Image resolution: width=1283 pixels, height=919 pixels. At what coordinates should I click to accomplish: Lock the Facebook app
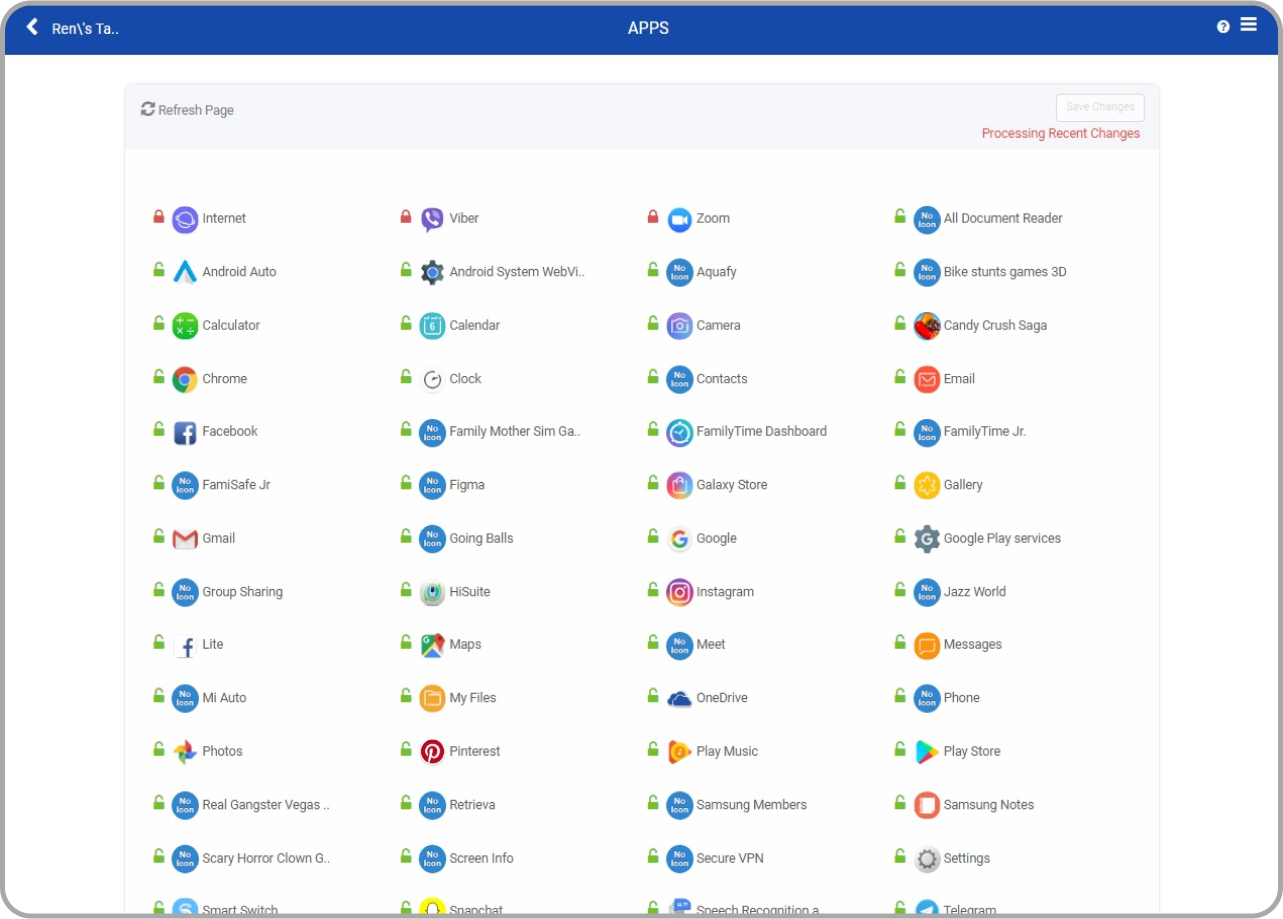pyautogui.click(x=158, y=429)
